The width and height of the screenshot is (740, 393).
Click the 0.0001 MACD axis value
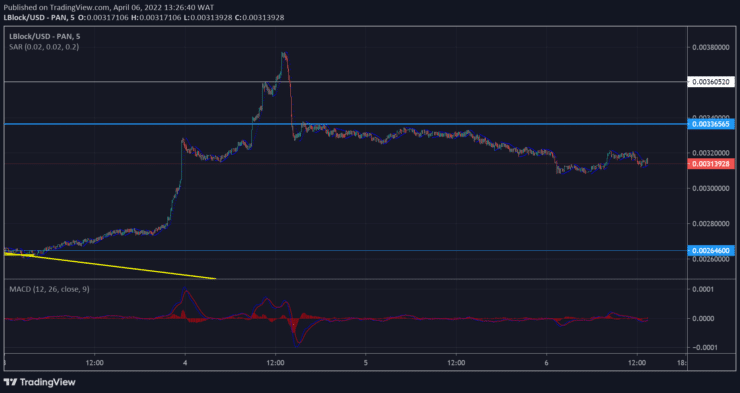coord(703,289)
